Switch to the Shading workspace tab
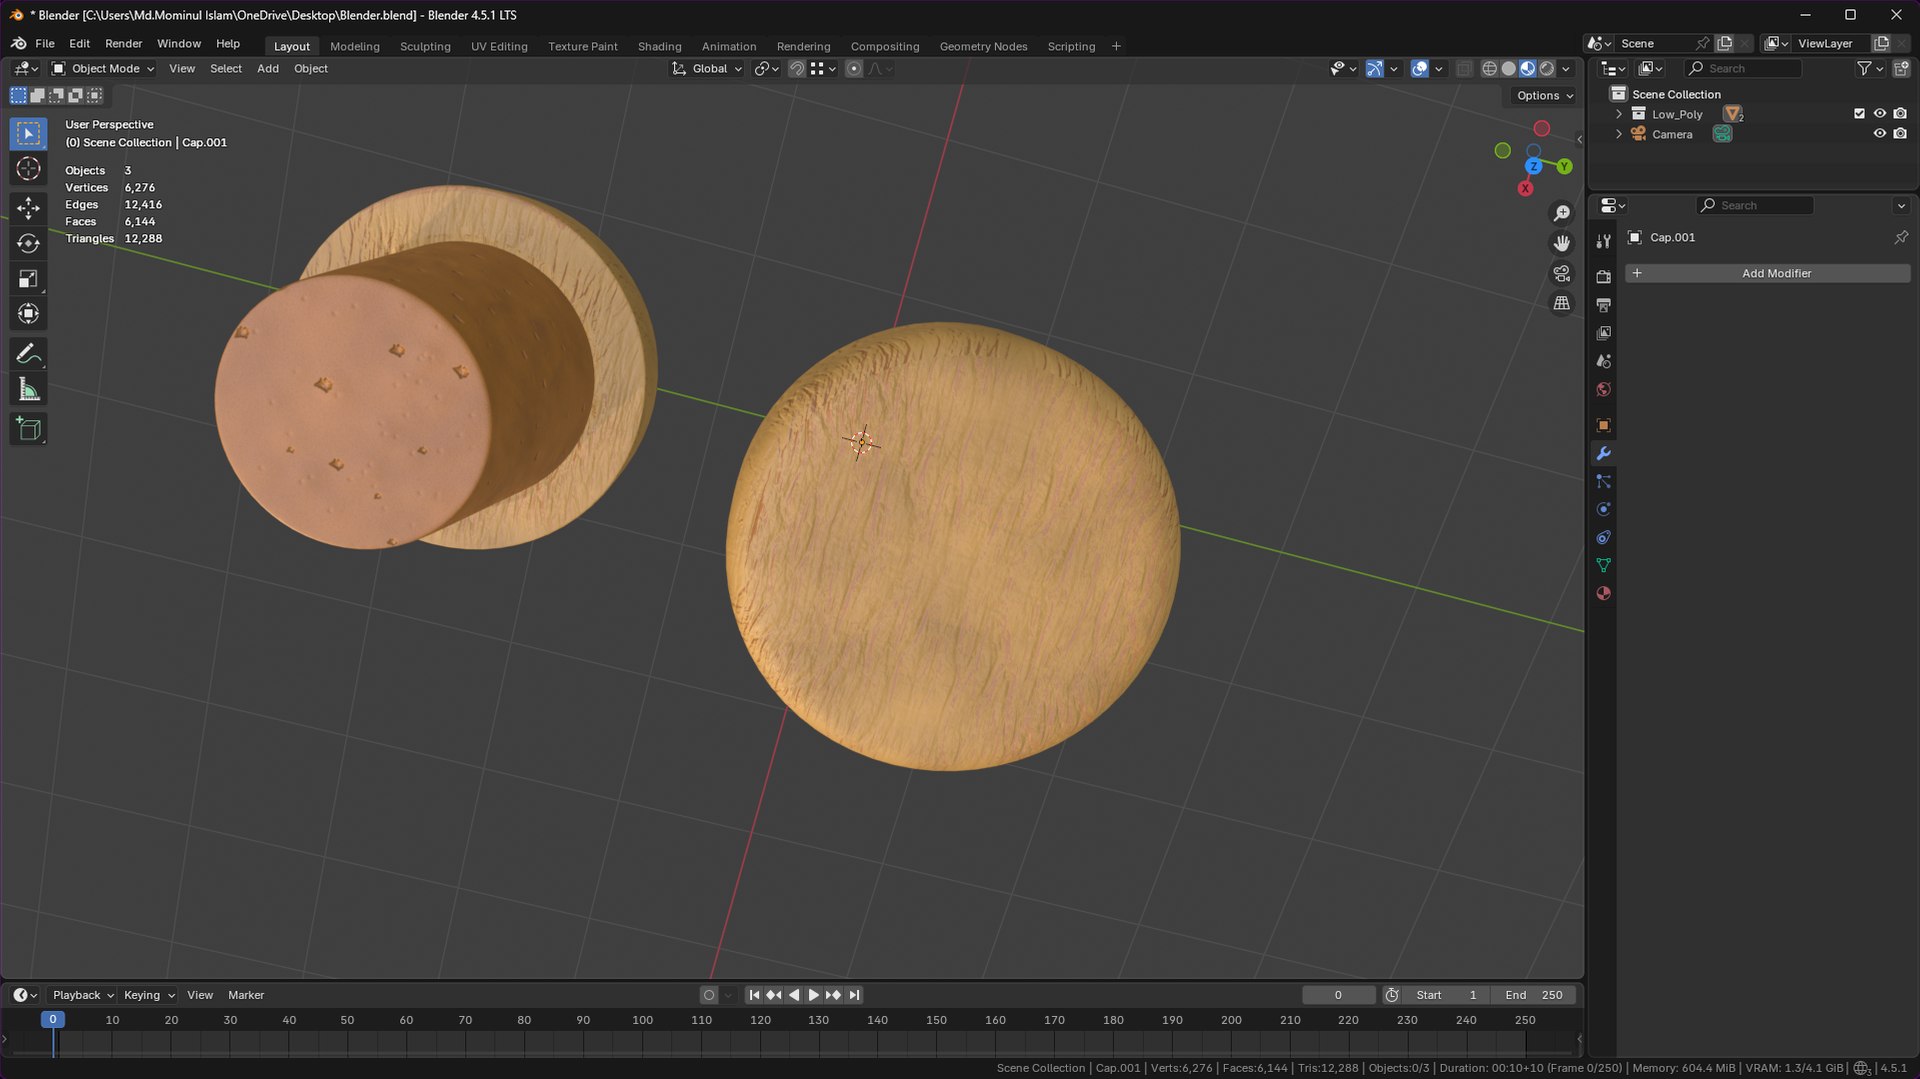The width and height of the screenshot is (1920, 1079). pyautogui.click(x=659, y=46)
